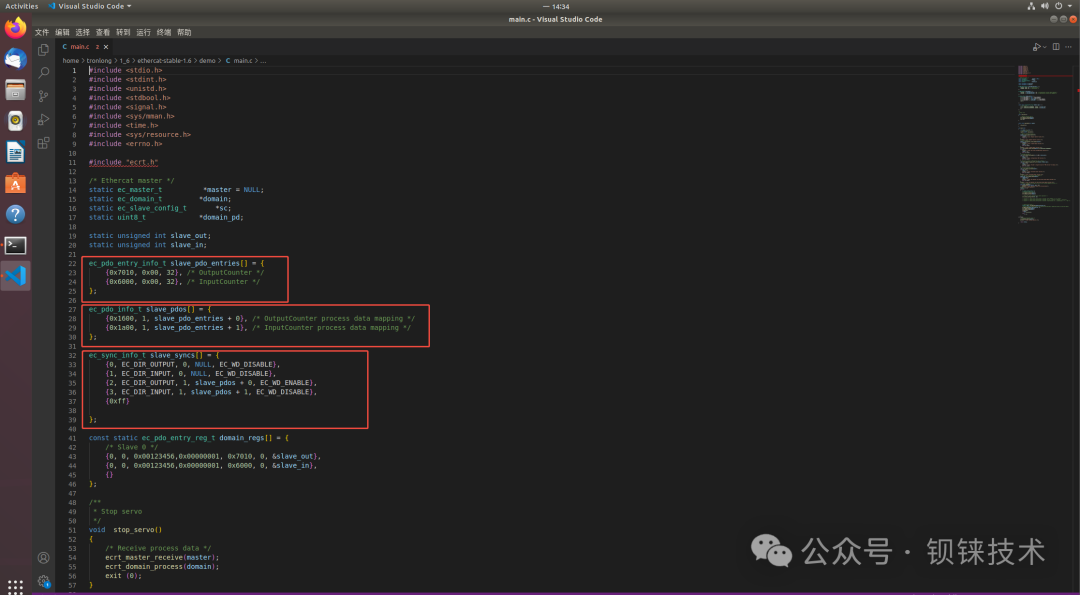
Task: Open the volume icon in top bar
Action: coord(1045,6)
